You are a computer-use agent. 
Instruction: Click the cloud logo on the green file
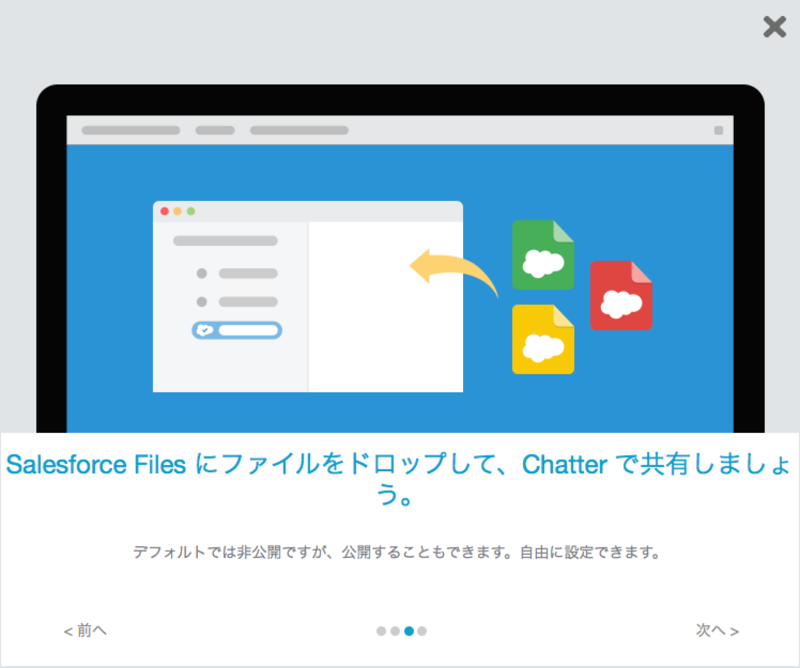(545, 260)
